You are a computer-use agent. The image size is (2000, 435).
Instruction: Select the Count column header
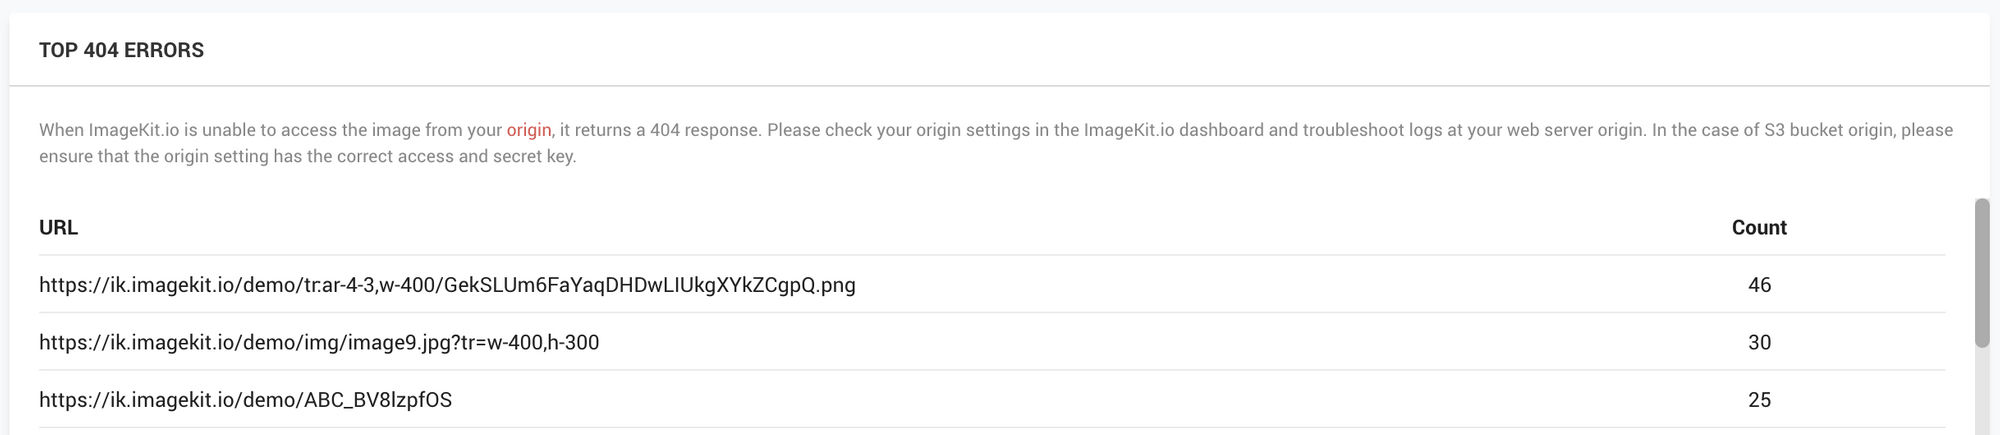pos(1759,227)
